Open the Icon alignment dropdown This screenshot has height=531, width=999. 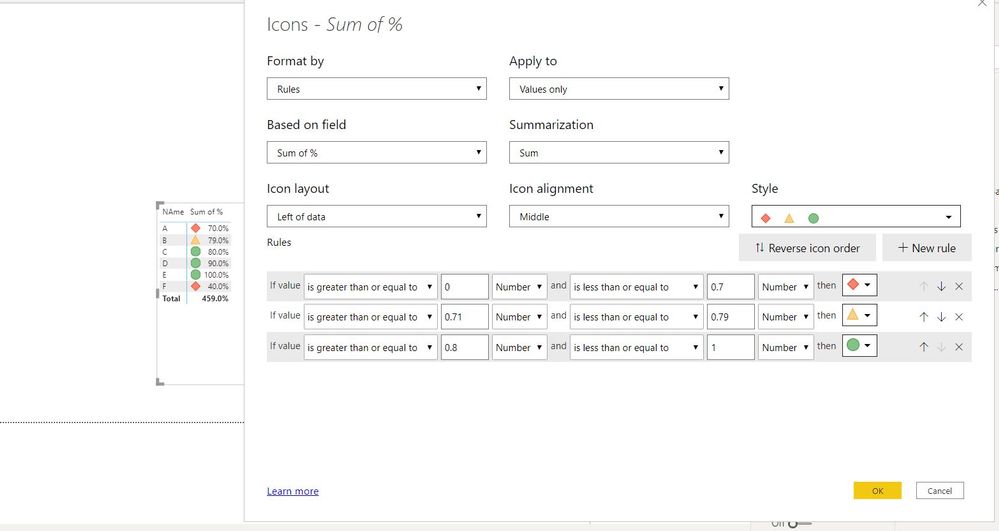click(619, 216)
